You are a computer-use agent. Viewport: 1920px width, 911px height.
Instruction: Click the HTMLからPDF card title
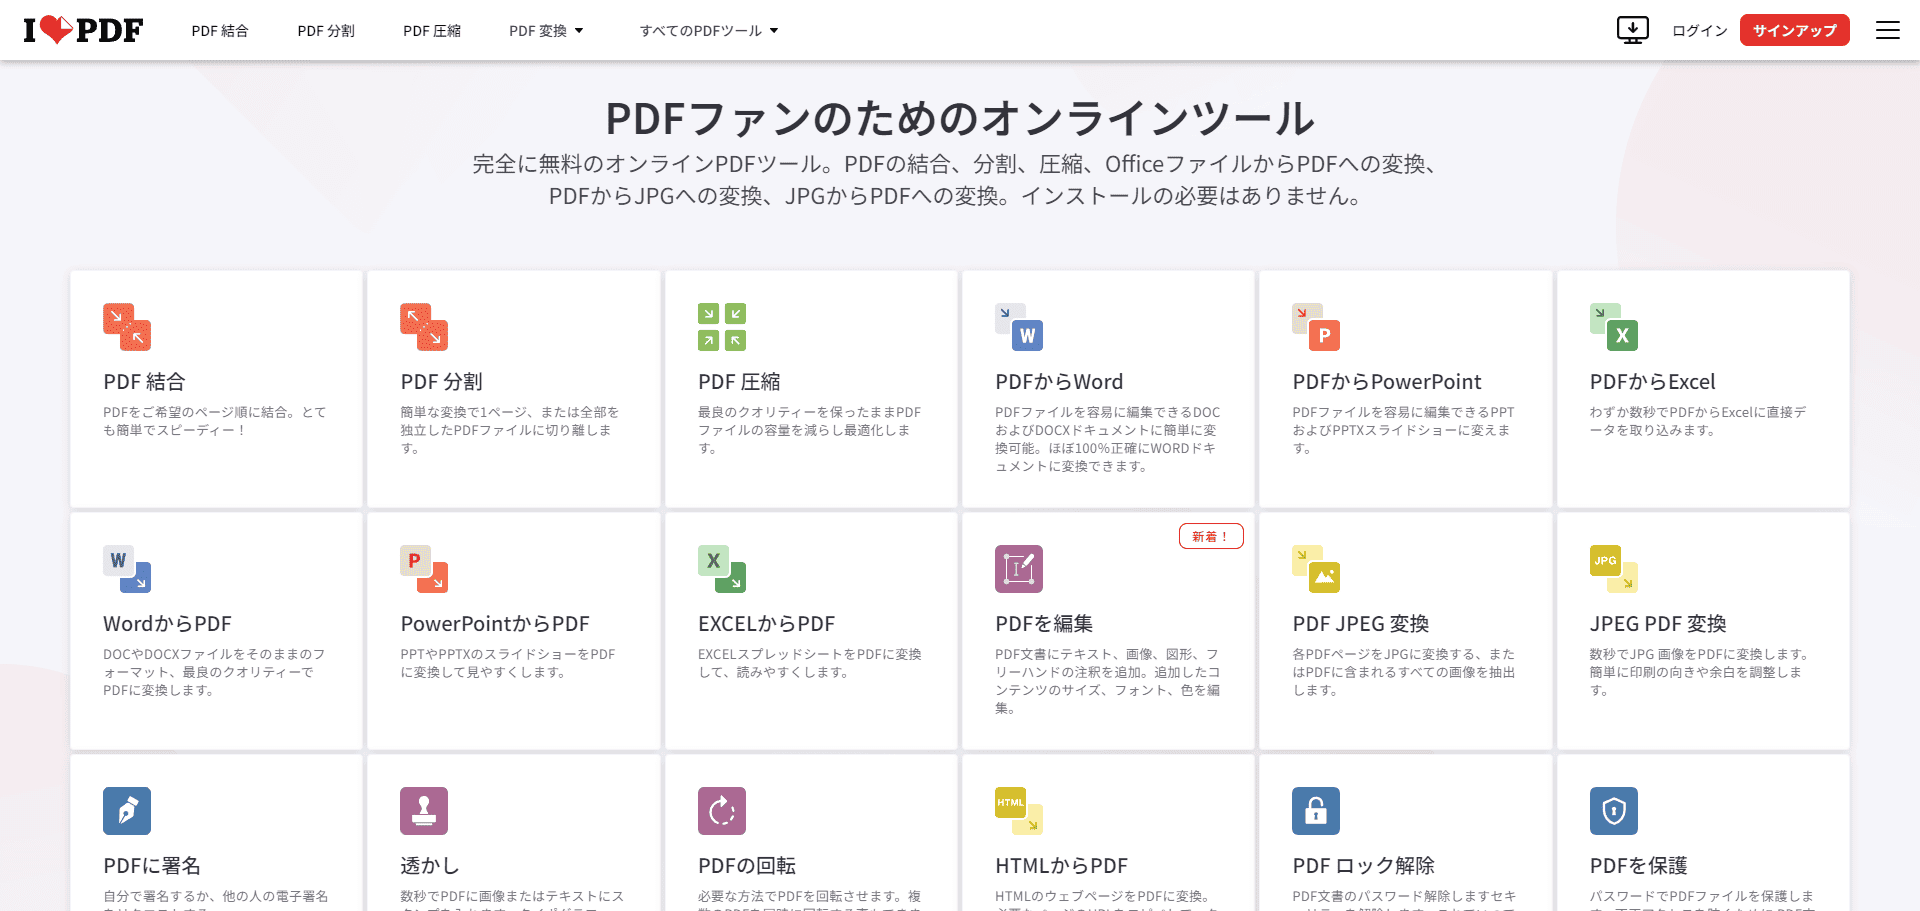tap(1061, 866)
